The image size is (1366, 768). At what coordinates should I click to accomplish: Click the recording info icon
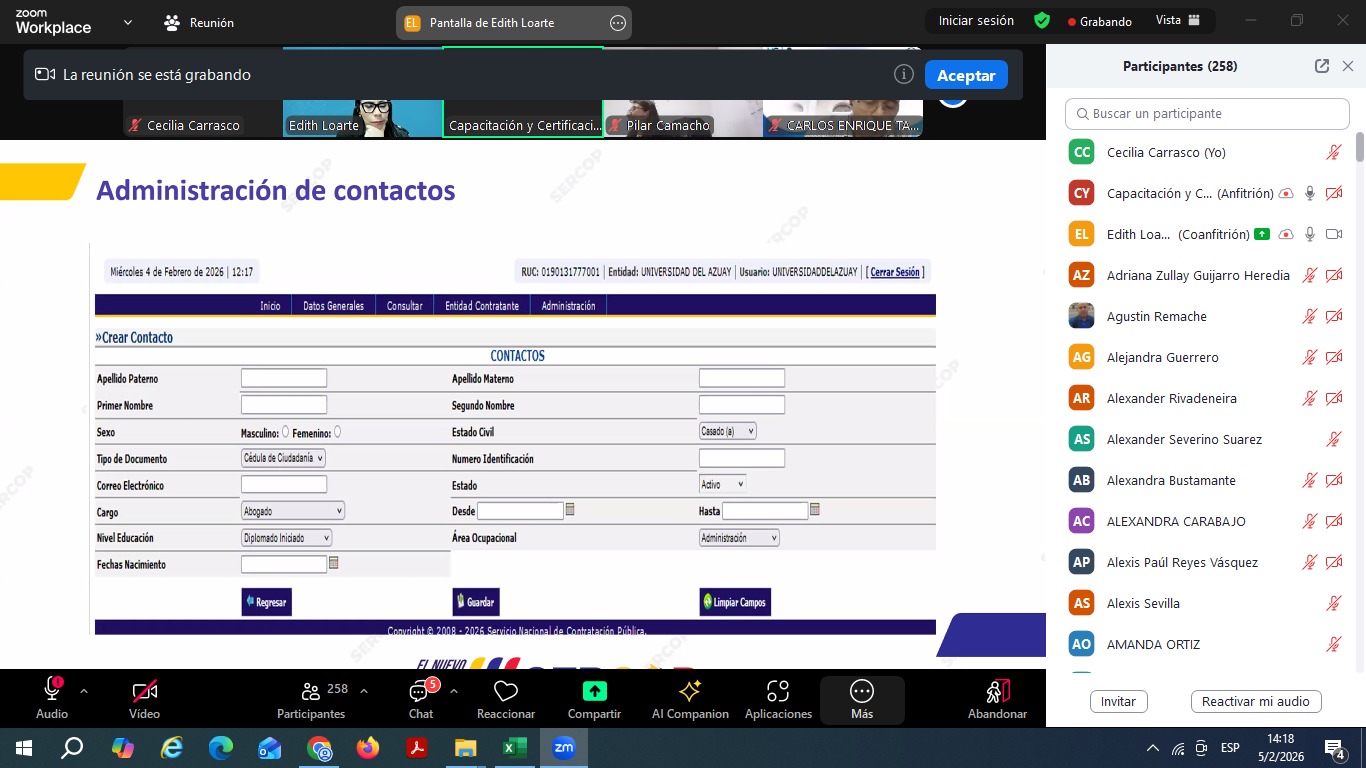pos(904,75)
